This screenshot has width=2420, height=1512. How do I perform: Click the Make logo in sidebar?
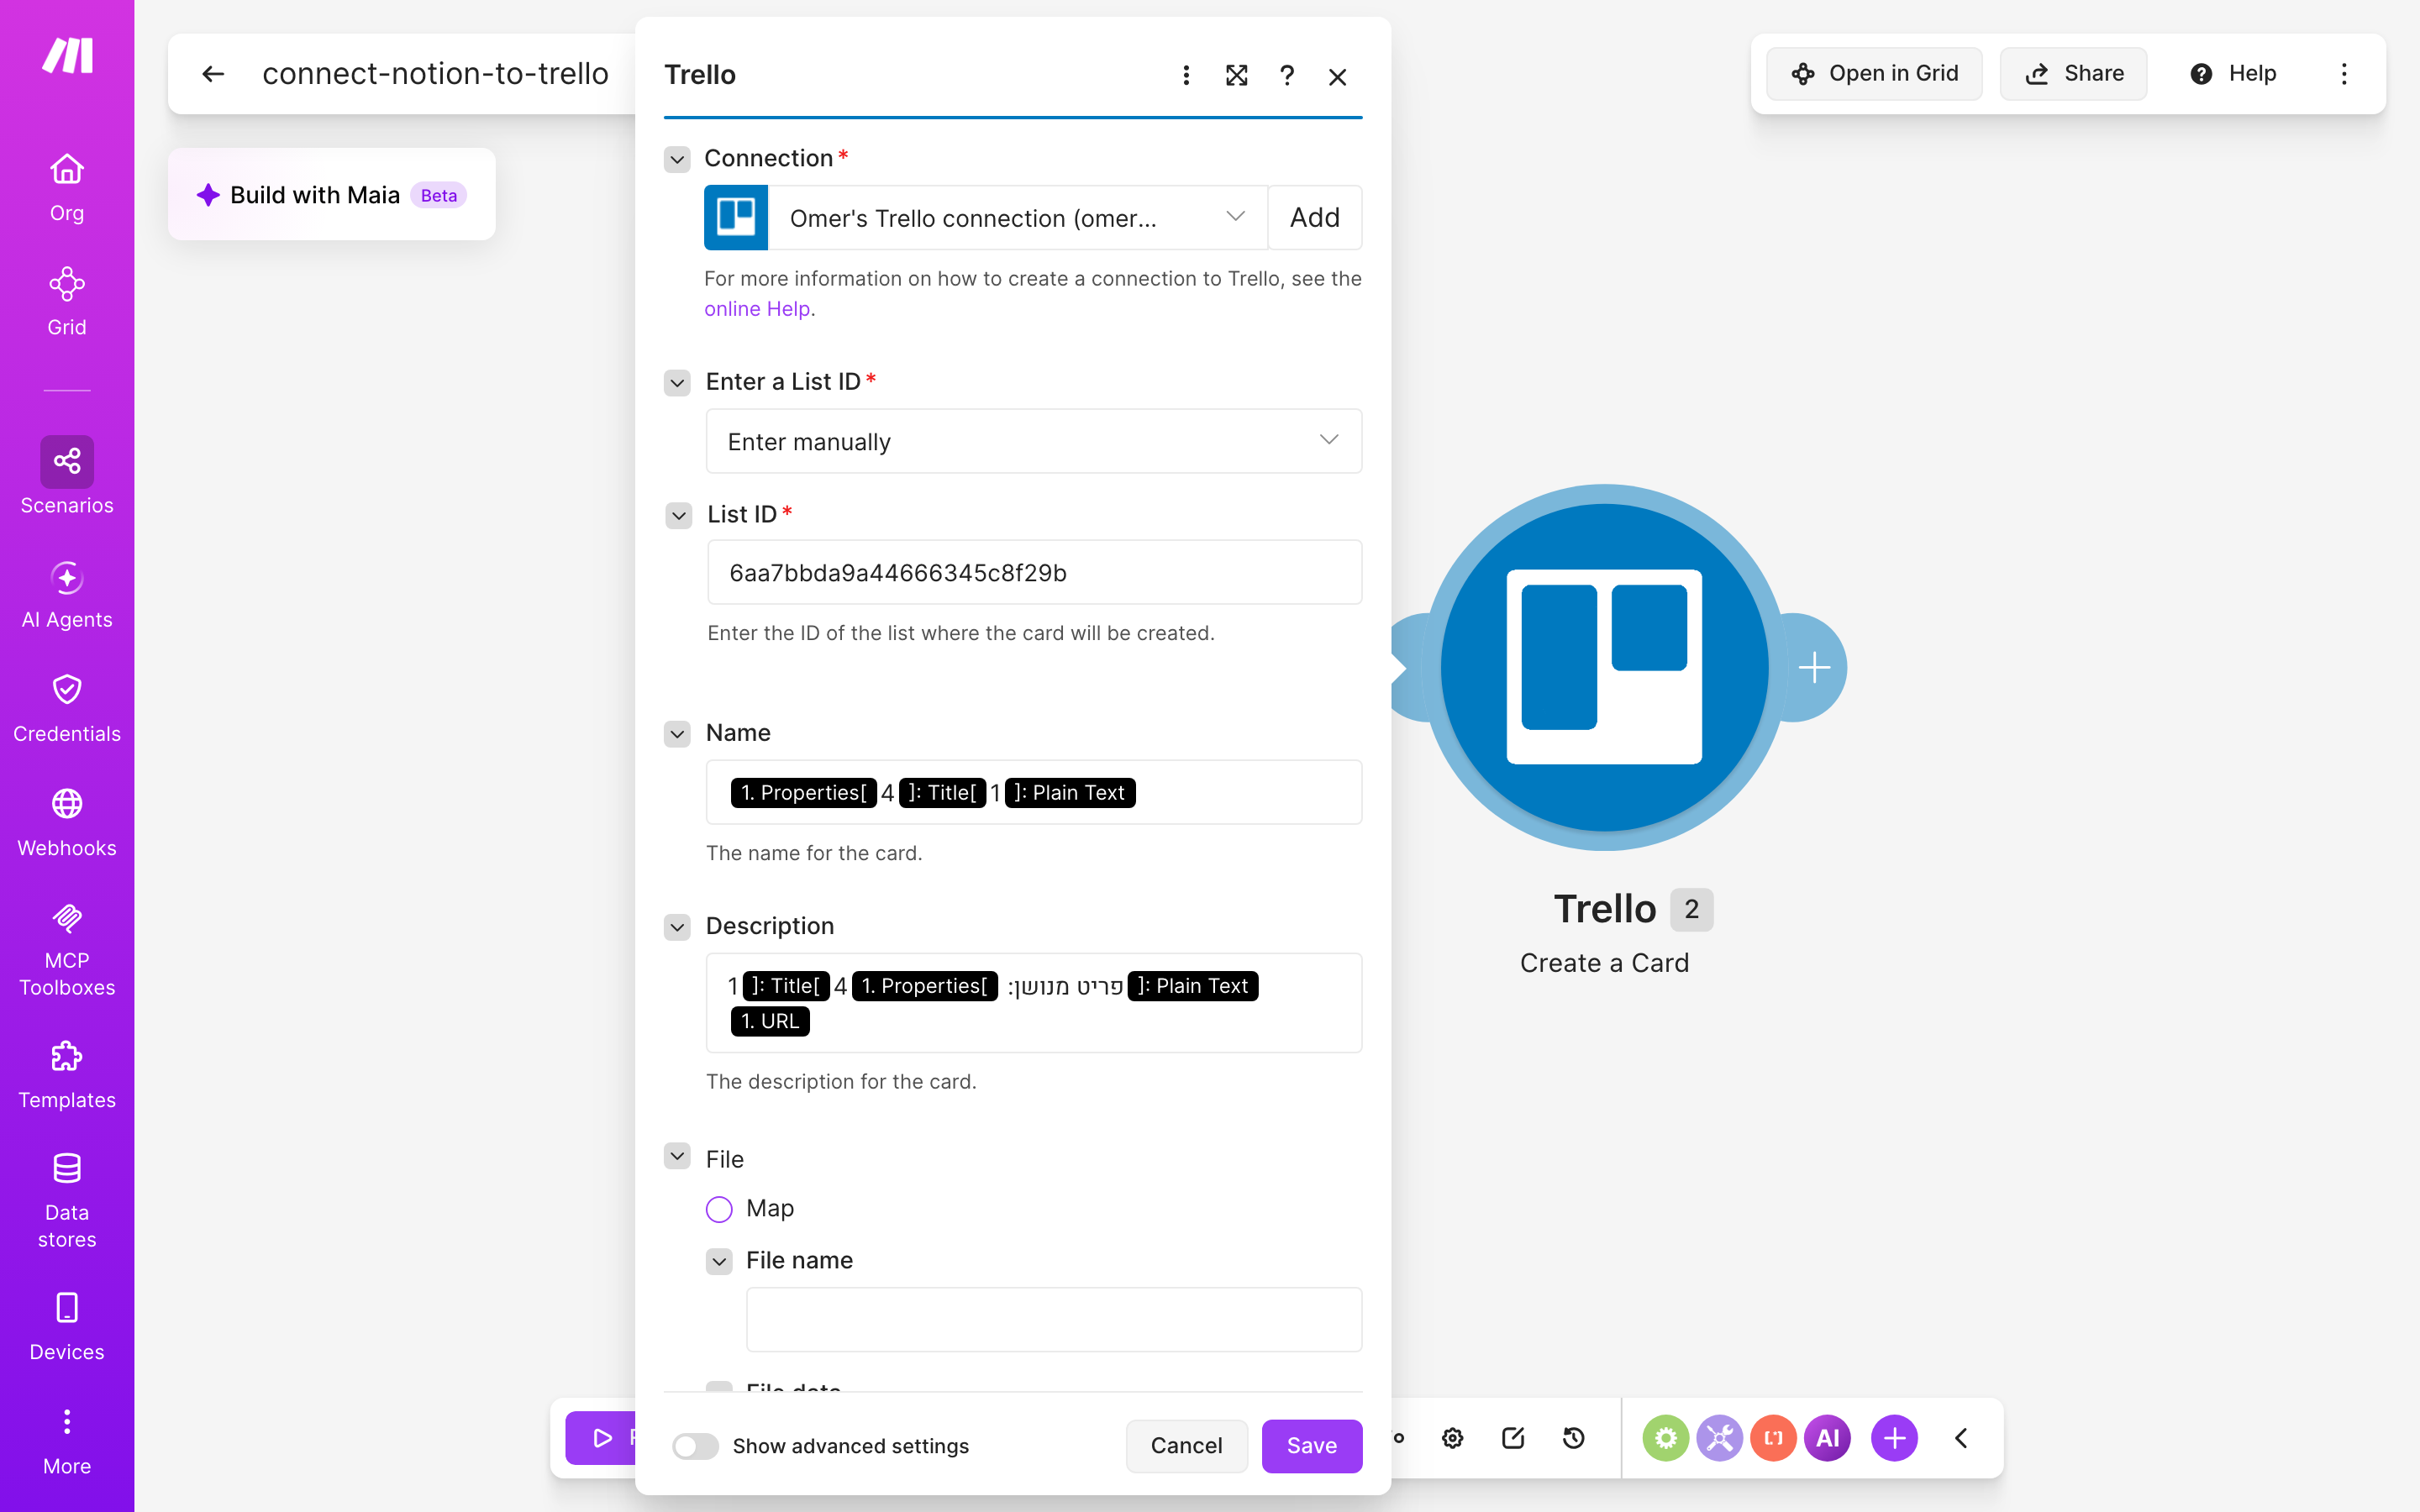pos(67,55)
